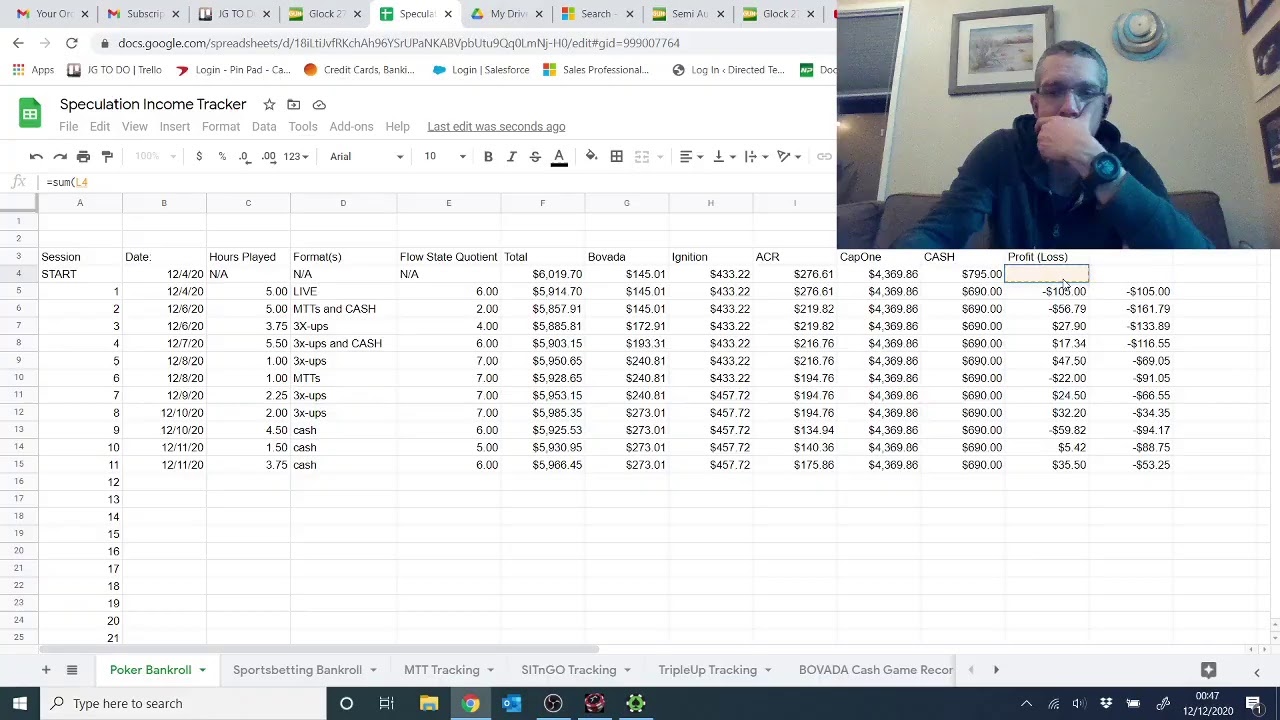Viewport: 1280px width, 720px height.
Task: Open text wrapping dropdown
Action: point(755,156)
